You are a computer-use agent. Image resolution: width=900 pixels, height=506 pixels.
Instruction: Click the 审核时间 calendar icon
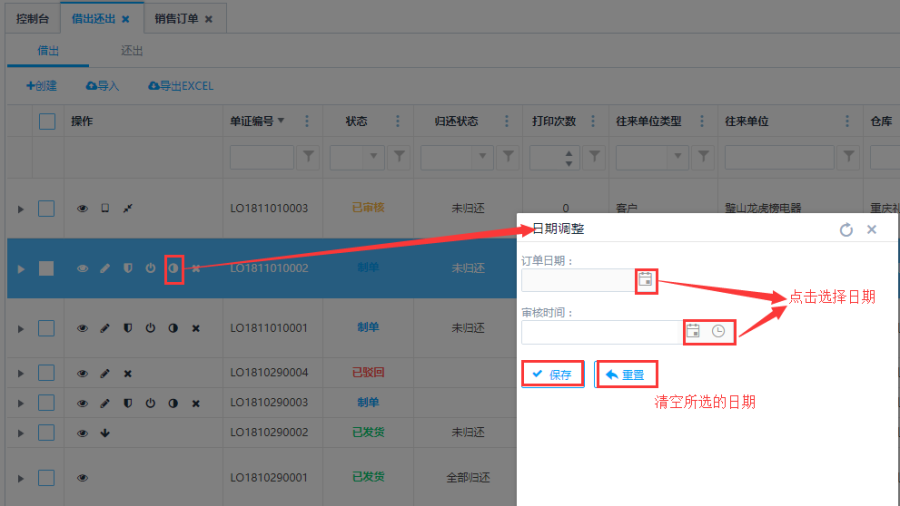tap(693, 331)
